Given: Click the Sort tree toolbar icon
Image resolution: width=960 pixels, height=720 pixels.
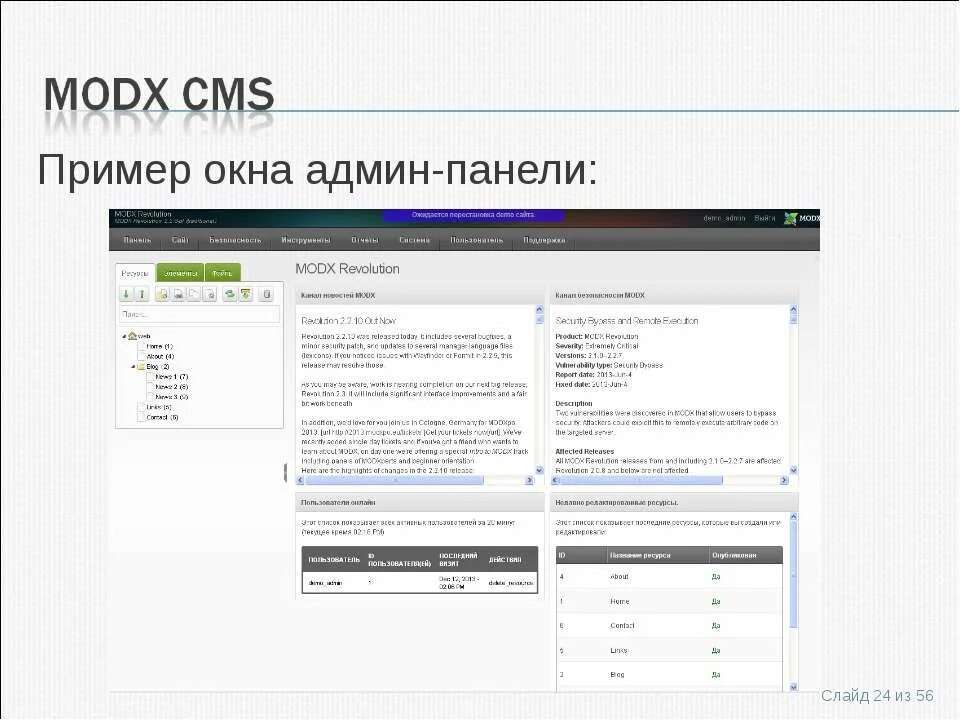Looking at the screenshot, I should click(x=246, y=294).
